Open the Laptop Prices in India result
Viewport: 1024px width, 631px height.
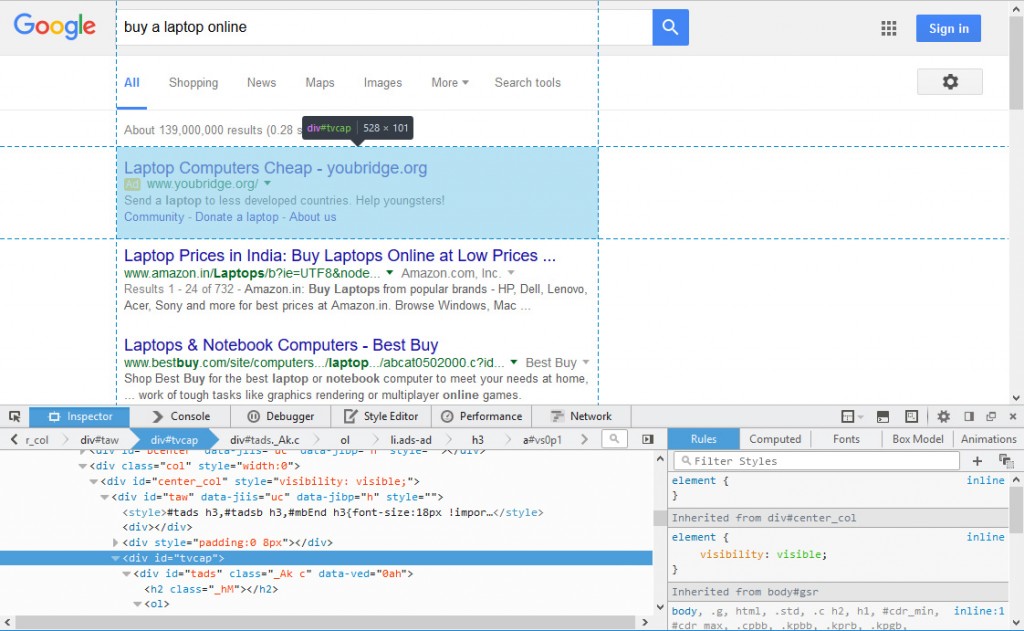tap(339, 256)
